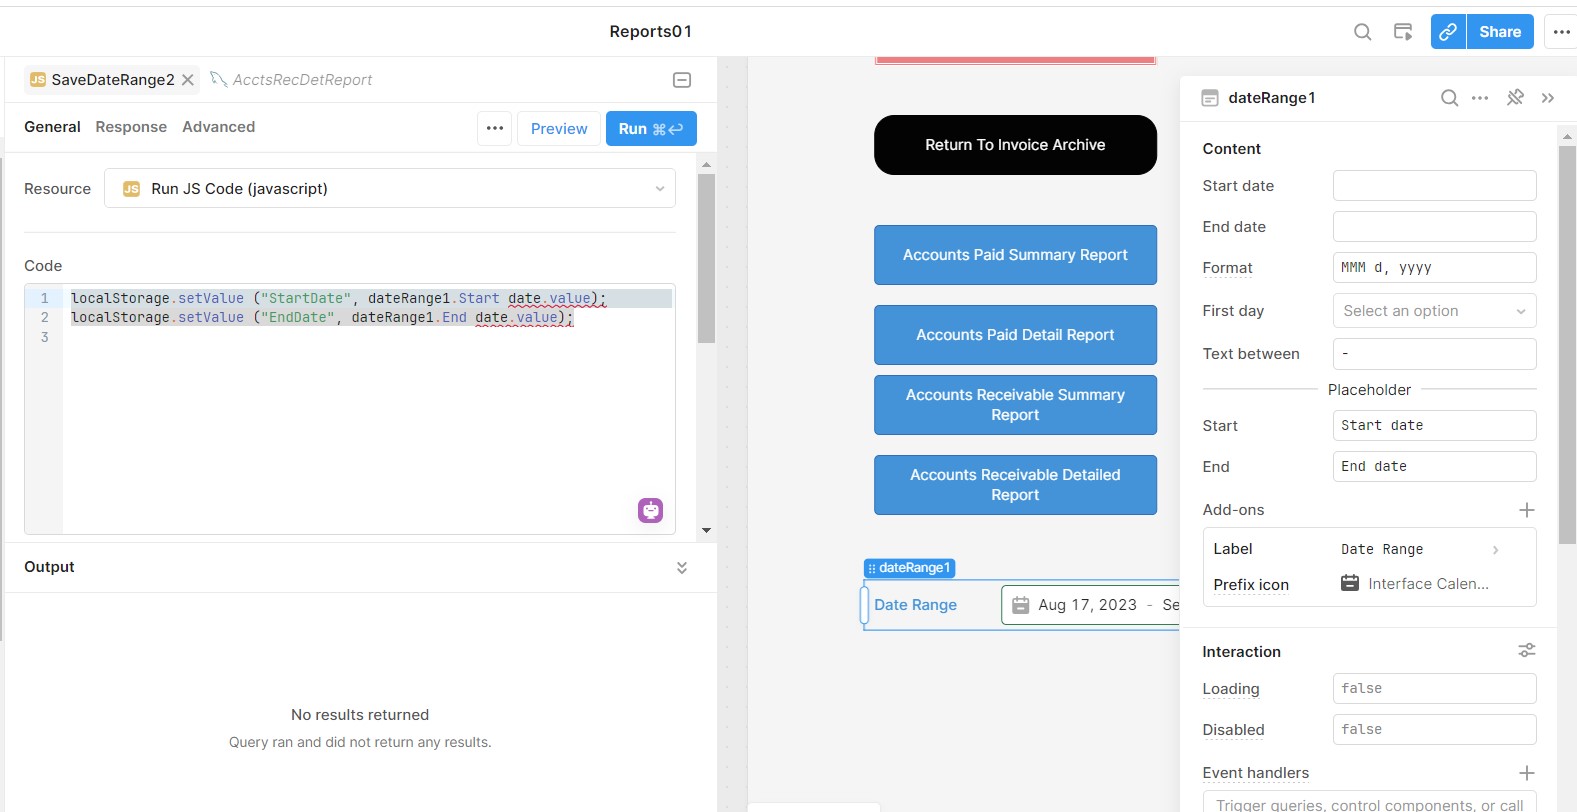The width and height of the screenshot is (1577, 812).
Task: Copy share link button icon
Action: [1448, 32]
